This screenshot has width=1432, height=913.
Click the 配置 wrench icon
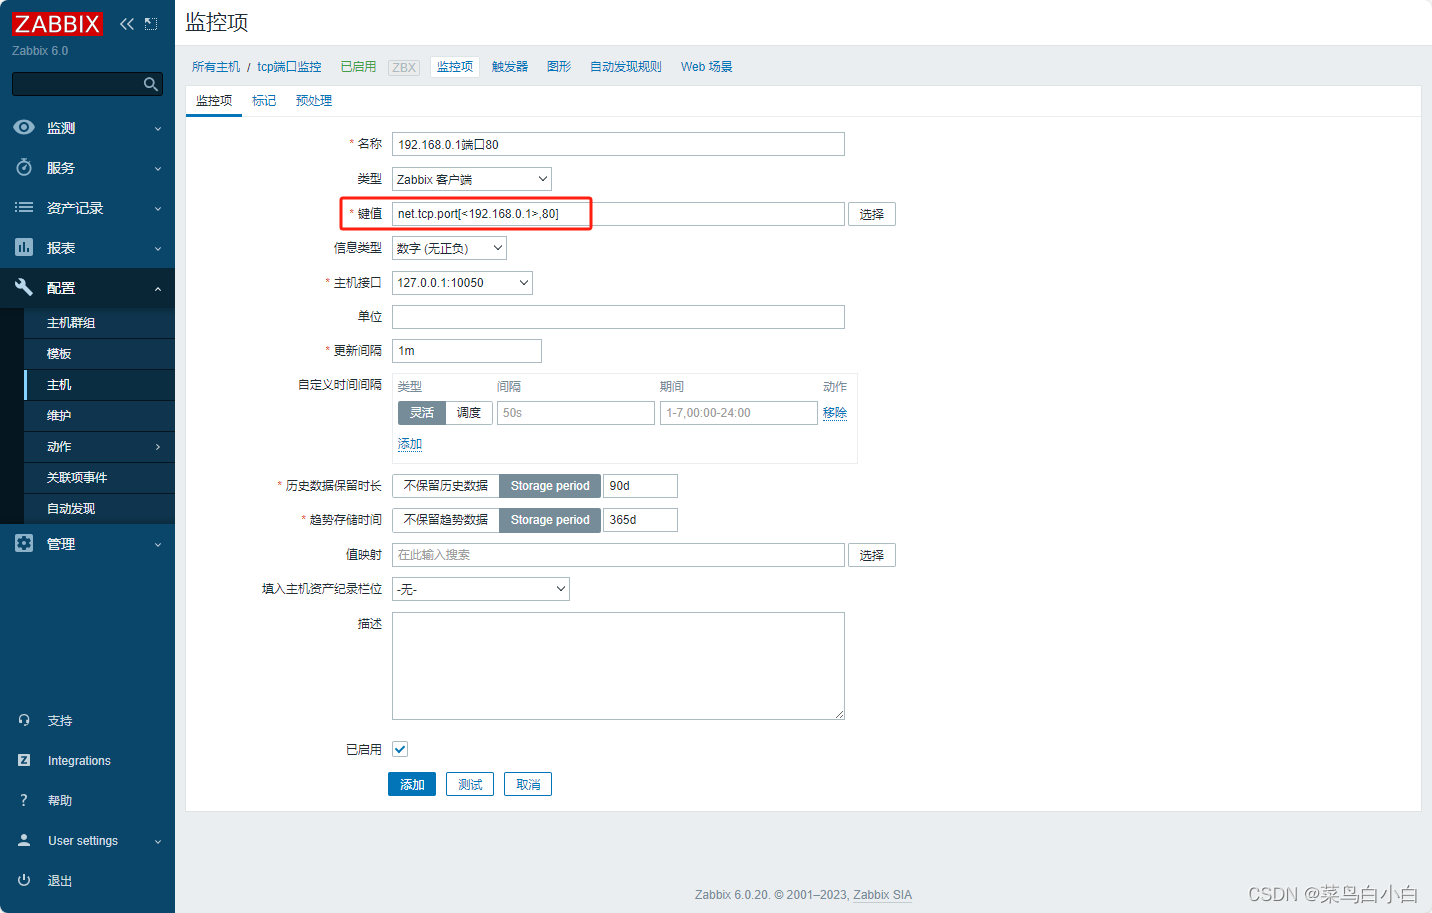coord(24,287)
